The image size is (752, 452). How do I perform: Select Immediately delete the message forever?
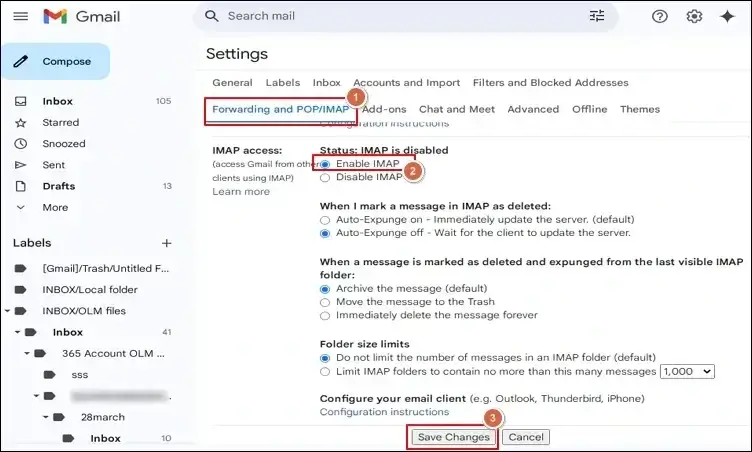[x=325, y=316]
